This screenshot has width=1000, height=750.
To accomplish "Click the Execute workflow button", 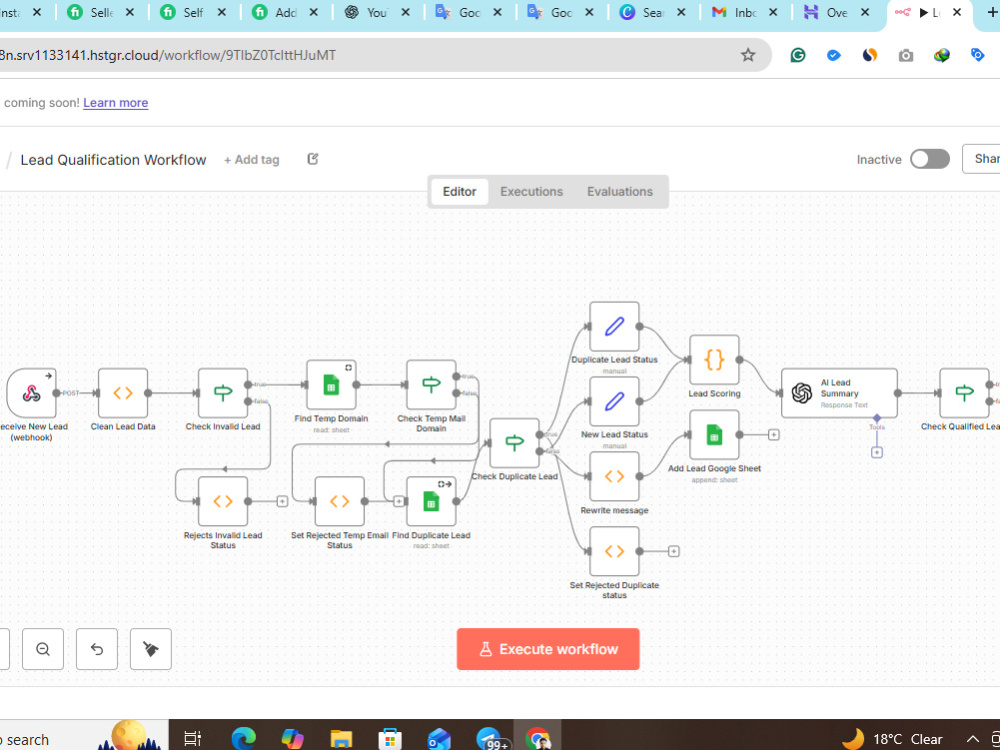I will [x=548, y=649].
